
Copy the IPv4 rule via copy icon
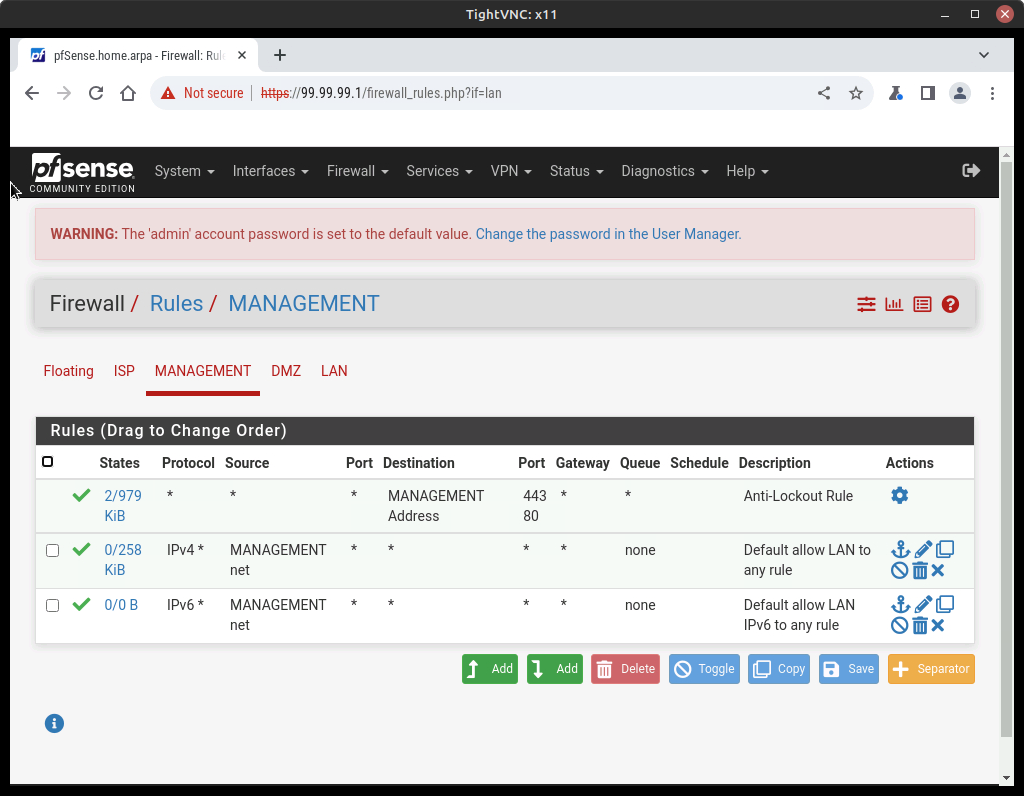pos(945,549)
